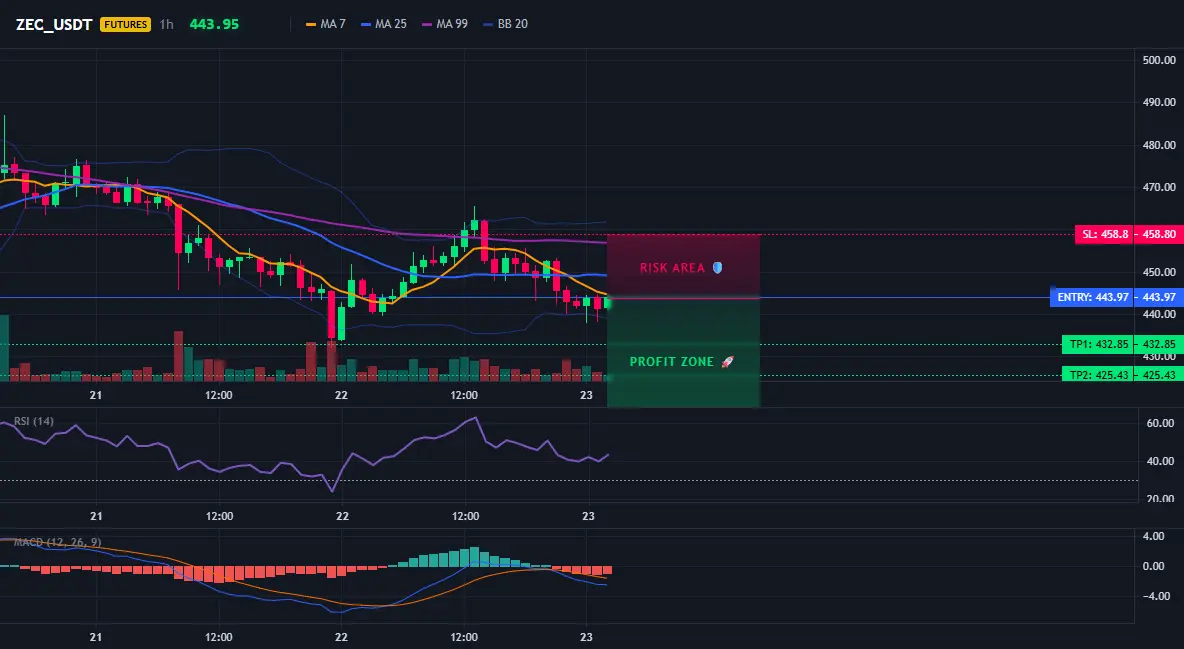Toggle the MA 7 legend indicator

pyautogui.click(x=325, y=24)
